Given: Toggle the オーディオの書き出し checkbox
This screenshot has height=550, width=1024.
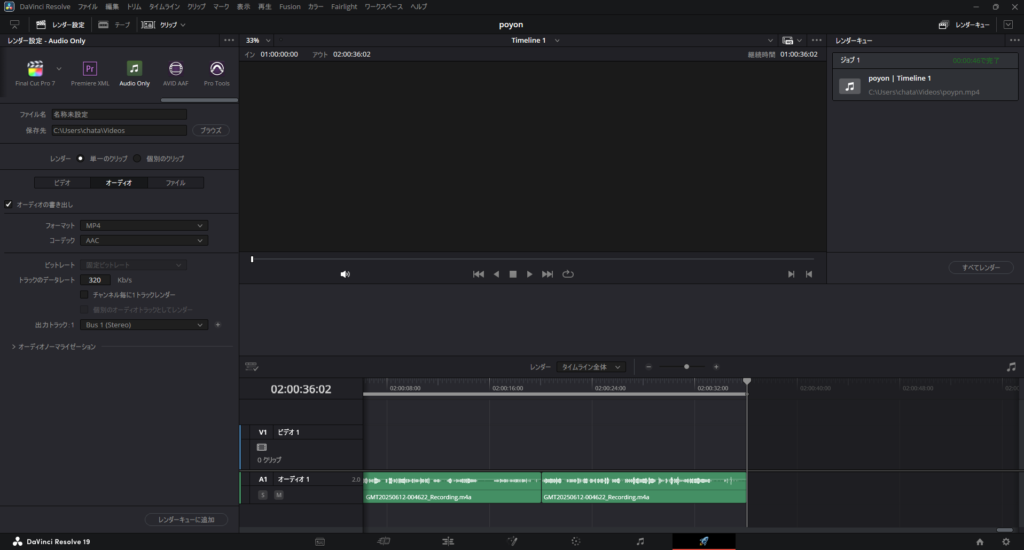Looking at the screenshot, I should pyautogui.click(x=9, y=205).
